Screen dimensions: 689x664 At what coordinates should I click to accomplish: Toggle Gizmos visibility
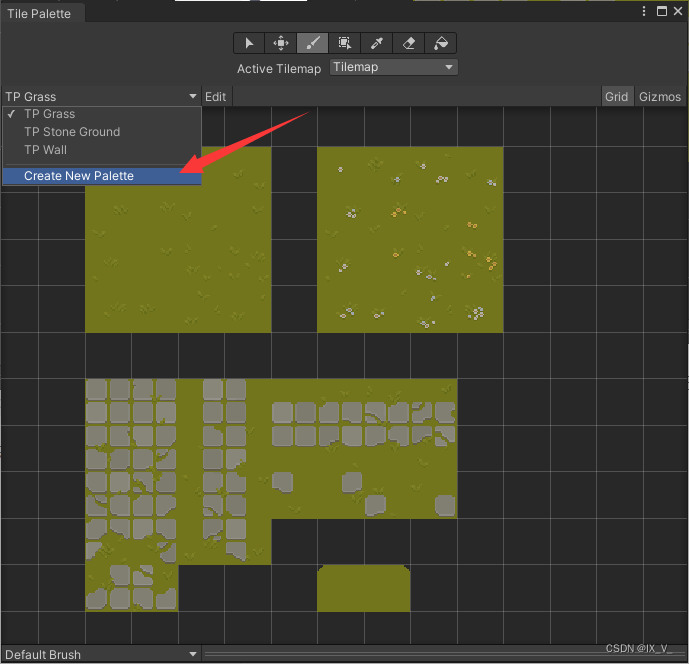pyautogui.click(x=660, y=97)
